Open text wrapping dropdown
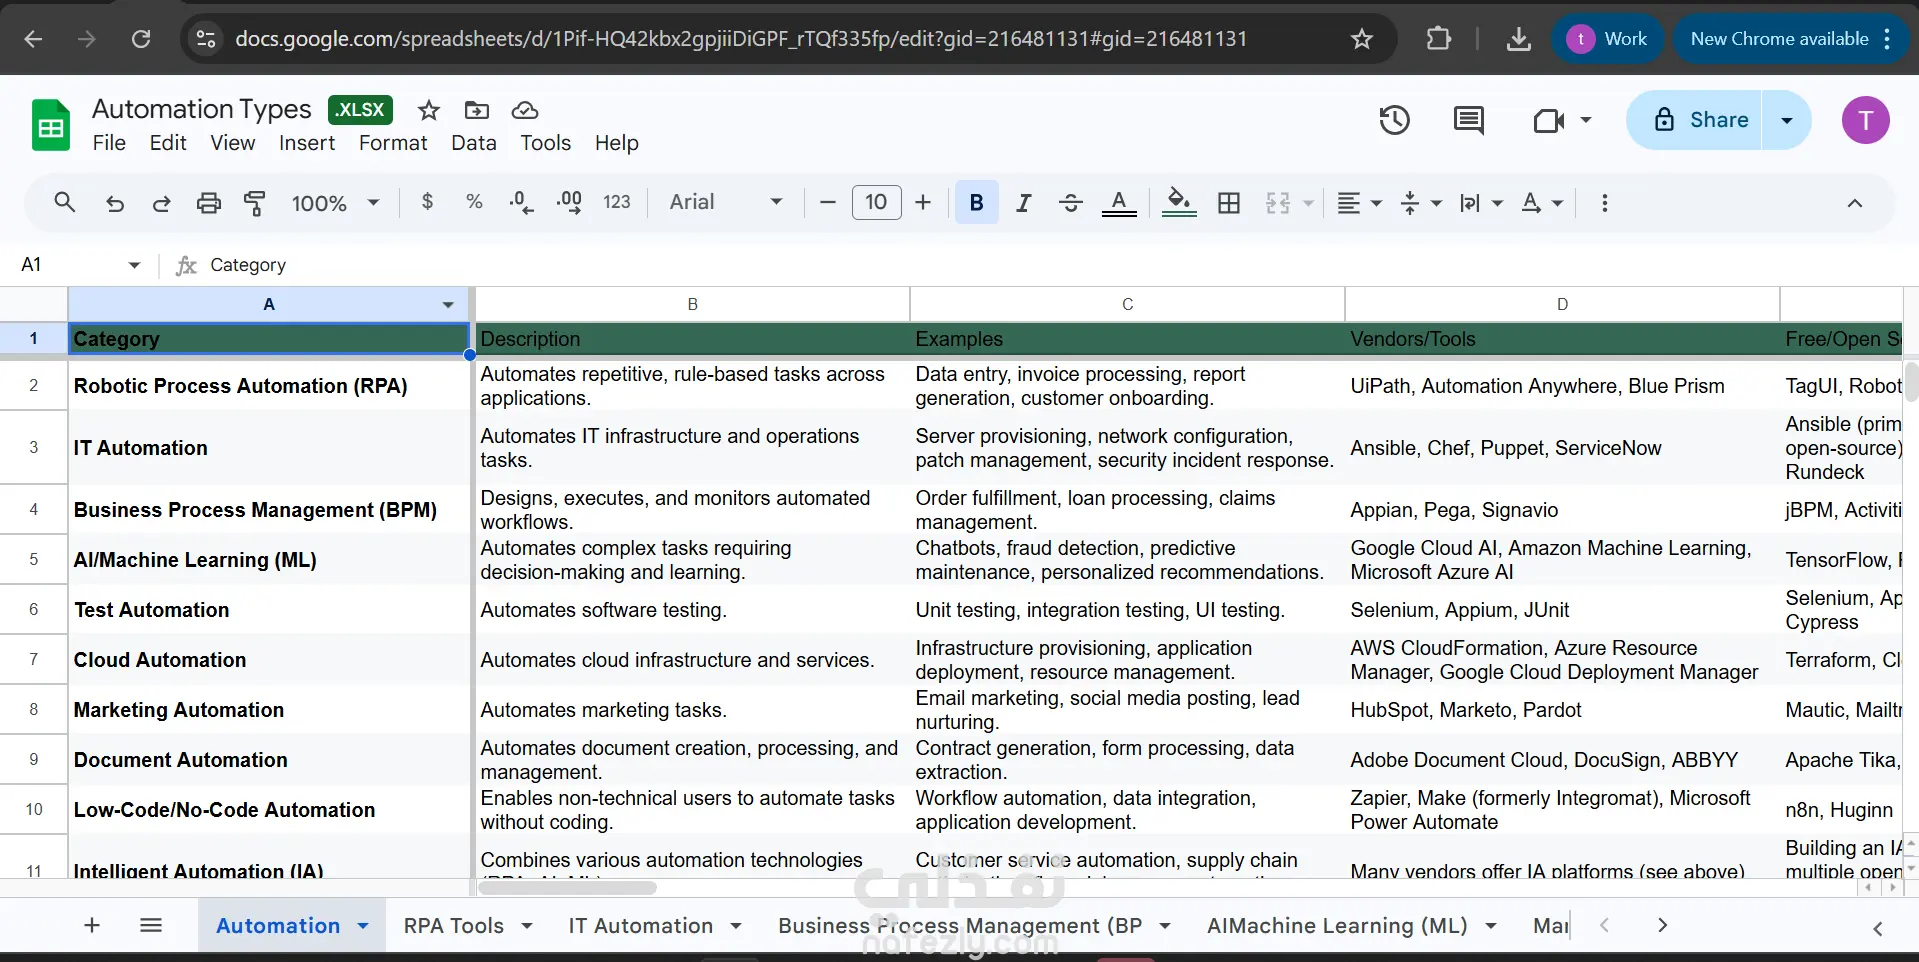Image resolution: width=1919 pixels, height=962 pixels. click(x=1481, y=203)
